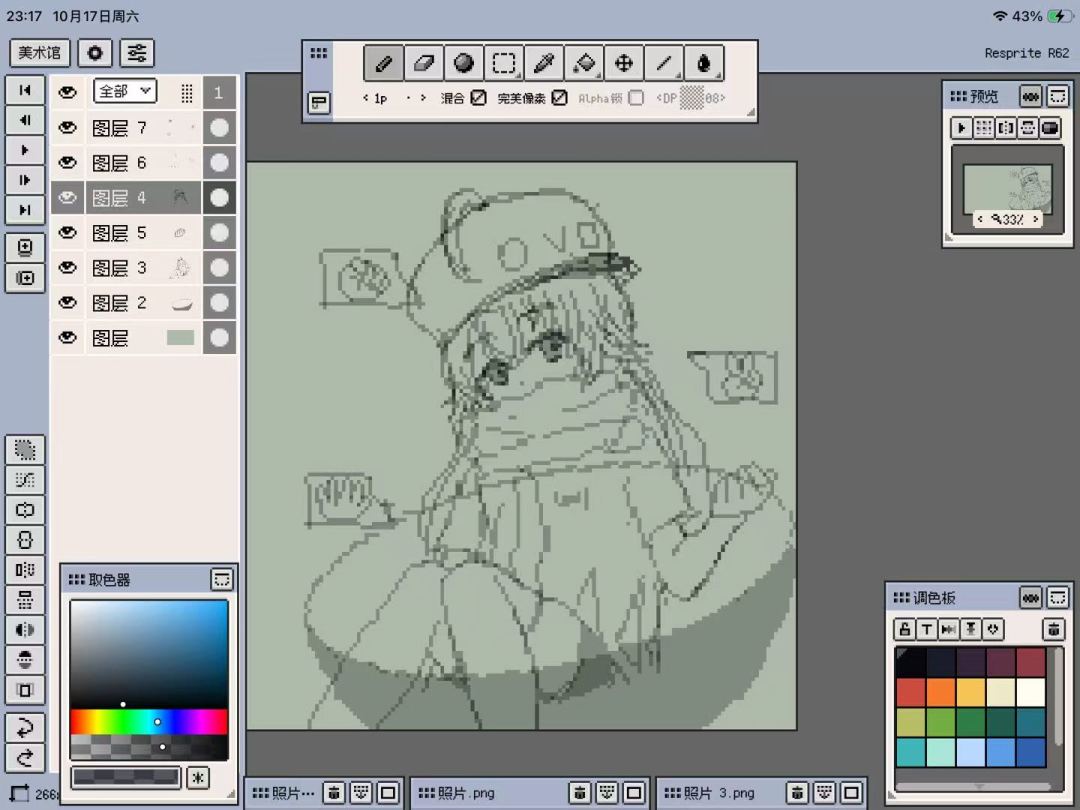Collapse the 预览 preview panel

(x=1058, y=96)
